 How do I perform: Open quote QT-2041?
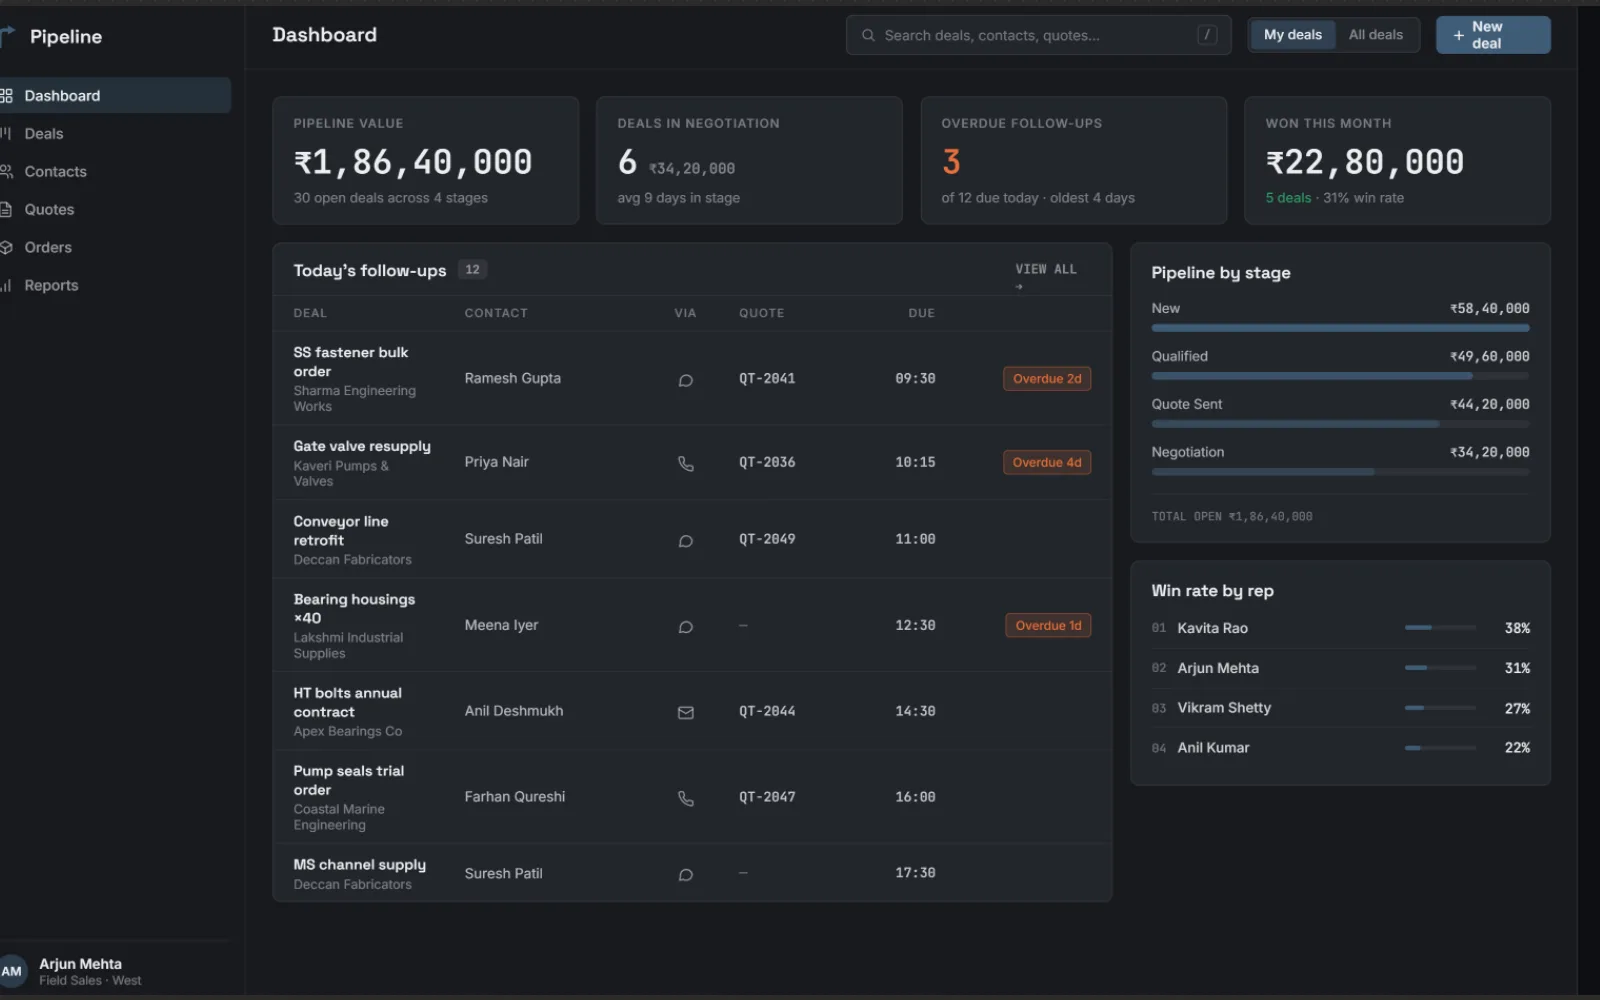767,379
